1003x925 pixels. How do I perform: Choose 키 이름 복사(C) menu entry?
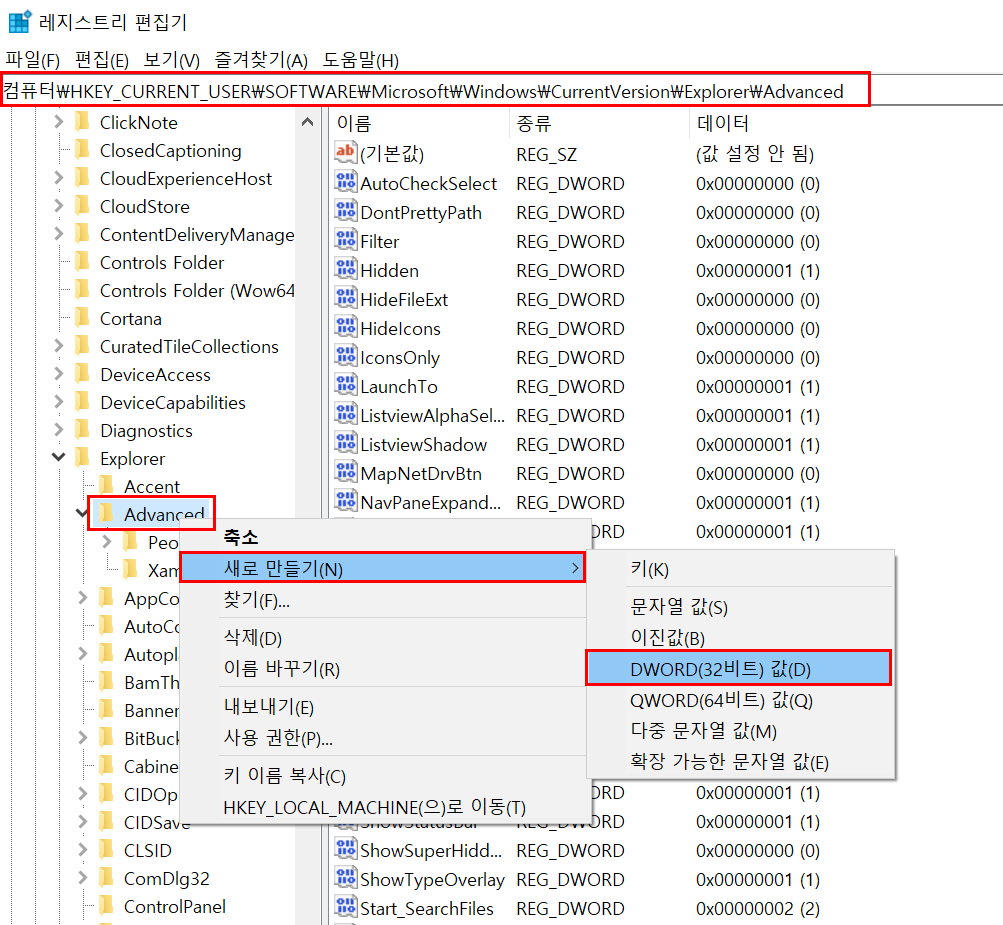click(383, 775)
